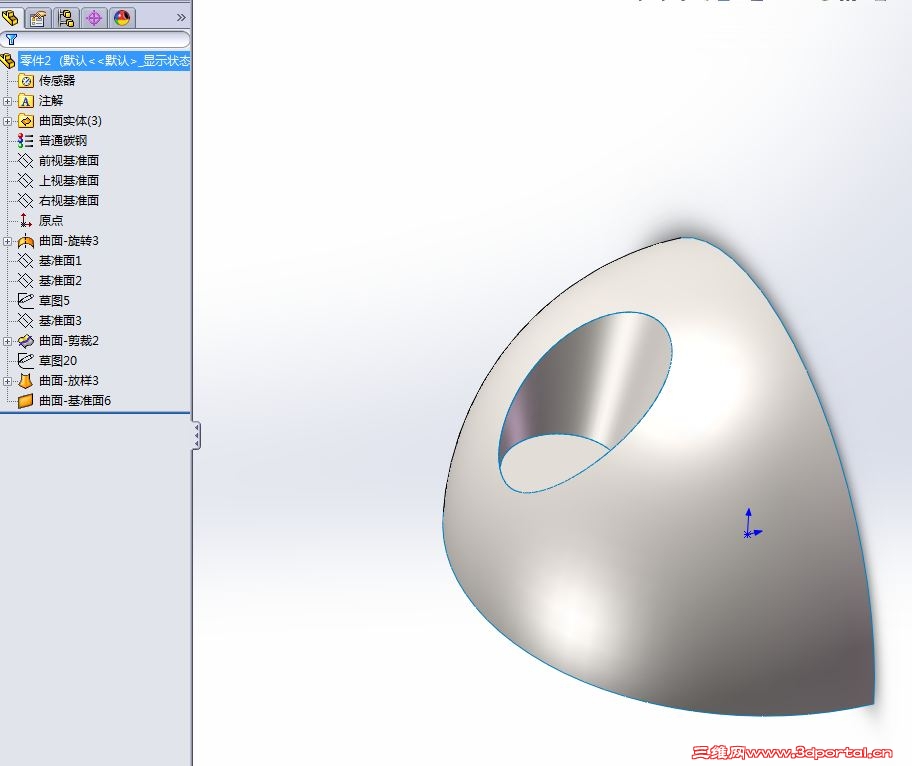The image size is (912, 766).
Task: Open the DimXpertManager tab
Action: pos(94,18)
